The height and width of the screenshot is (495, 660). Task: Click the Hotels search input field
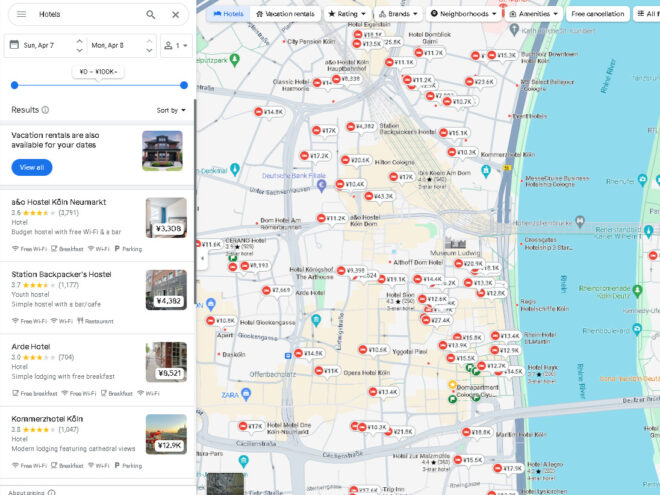click(88, 14)
